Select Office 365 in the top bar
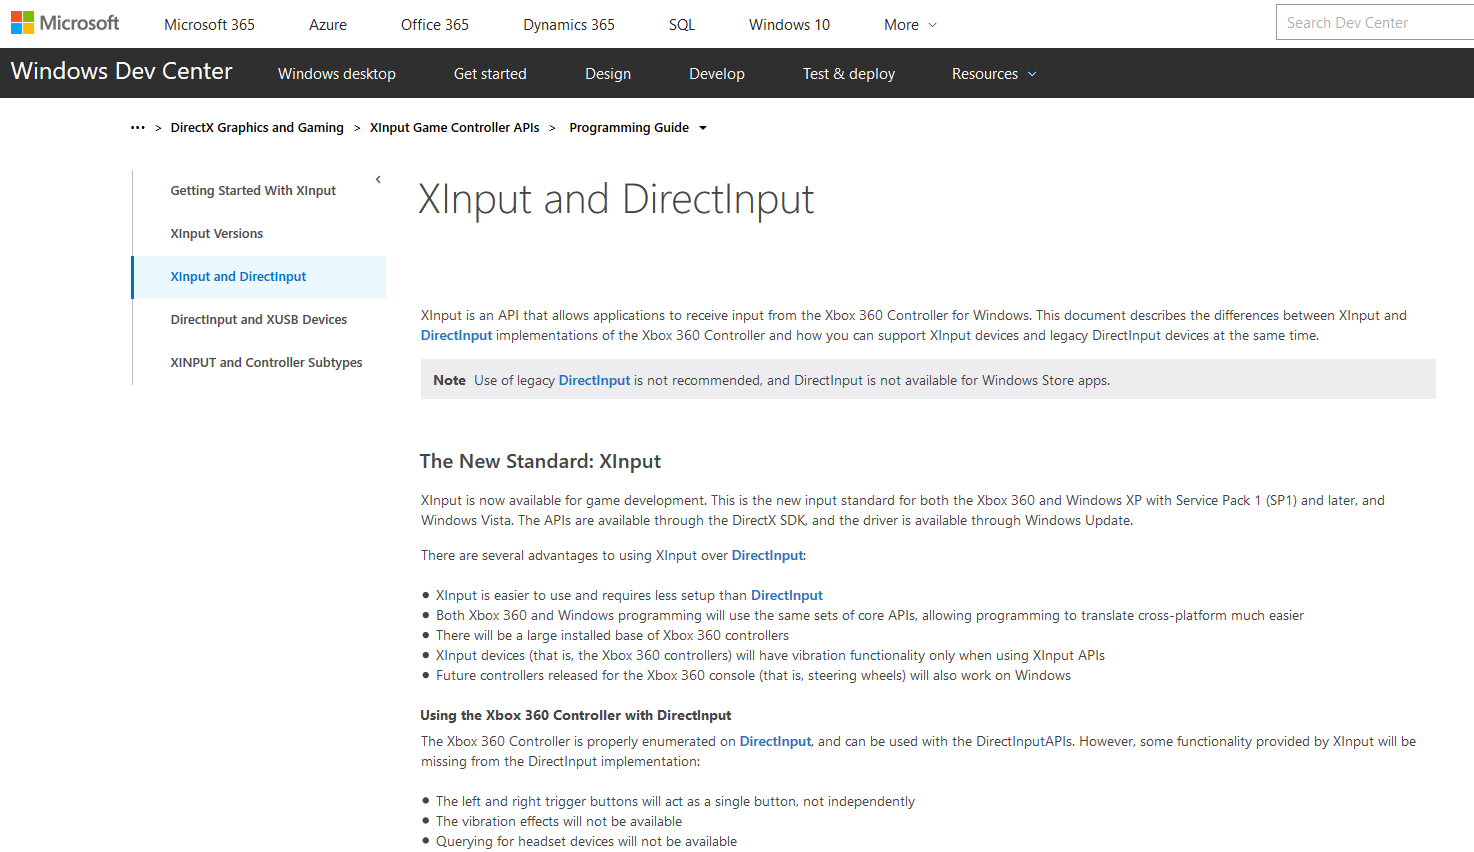The image size is (1474, 852). tap(435, 25)
